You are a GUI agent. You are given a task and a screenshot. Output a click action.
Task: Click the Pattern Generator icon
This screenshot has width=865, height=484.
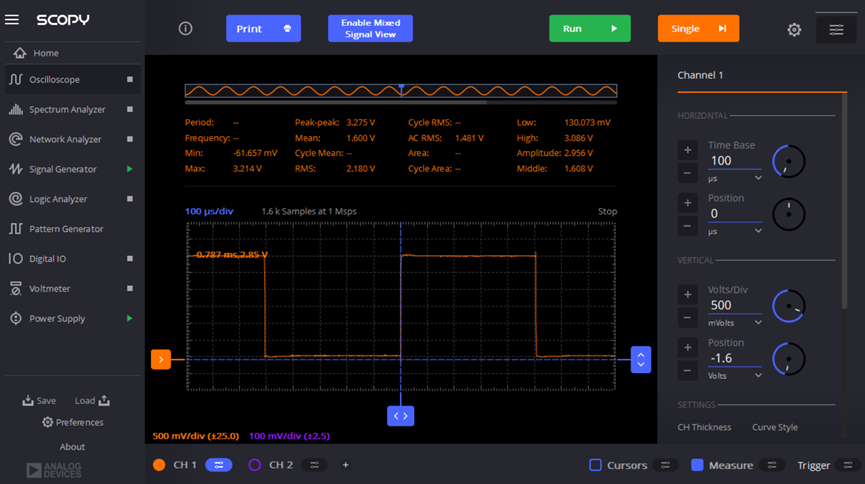tap(16, 228)
